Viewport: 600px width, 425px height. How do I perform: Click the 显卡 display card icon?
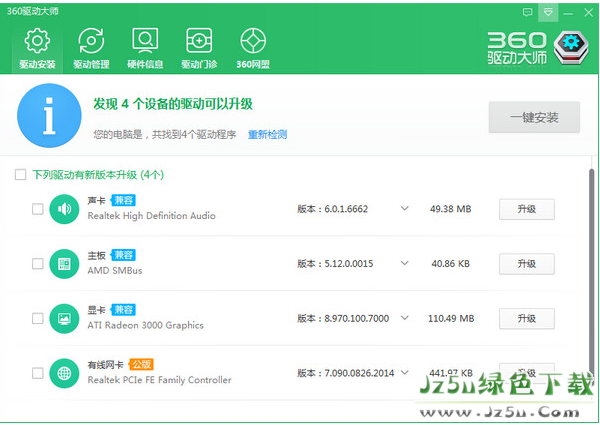tap(64, 318)
